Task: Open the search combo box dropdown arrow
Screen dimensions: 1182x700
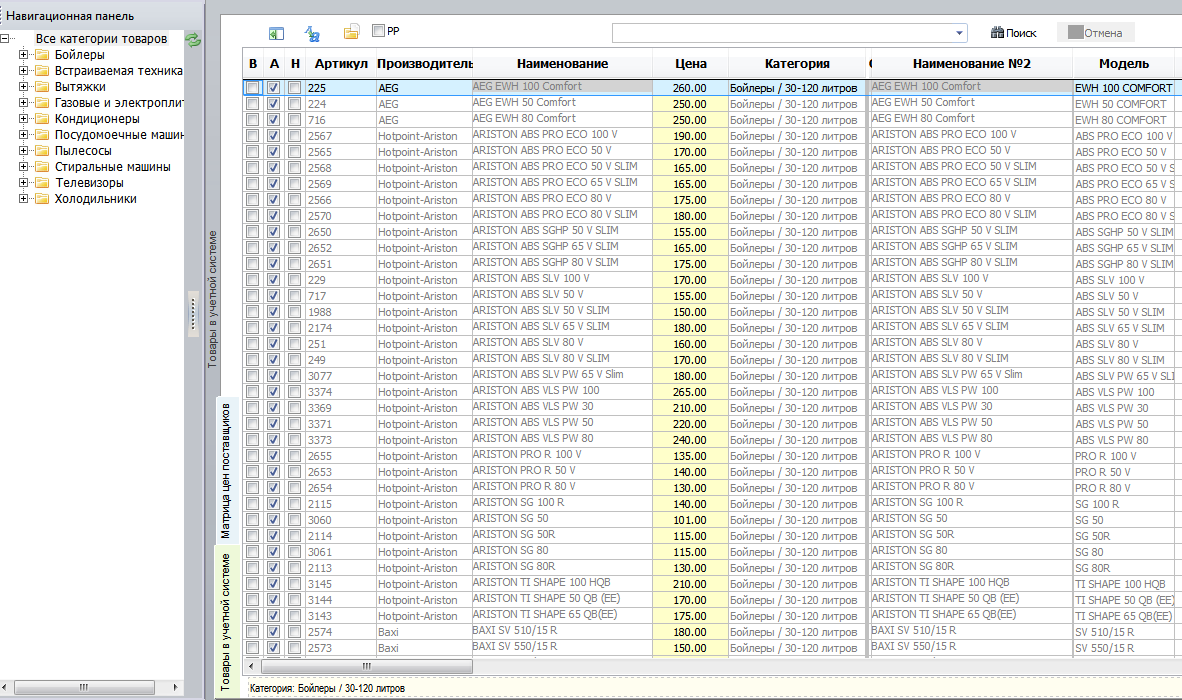Action: (x=959, y=33)
